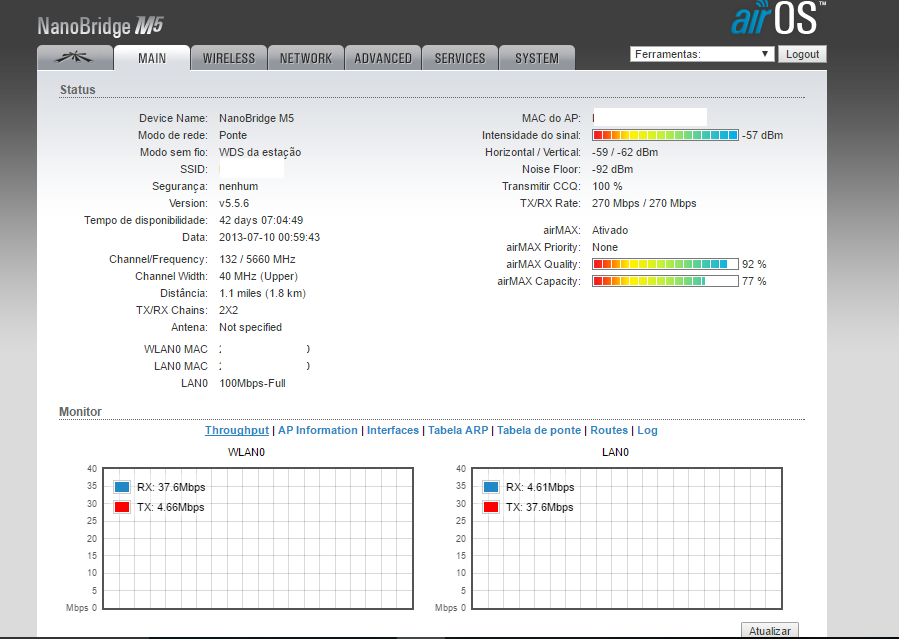Click the signal value '-57 dBm'

coord(763,135)
